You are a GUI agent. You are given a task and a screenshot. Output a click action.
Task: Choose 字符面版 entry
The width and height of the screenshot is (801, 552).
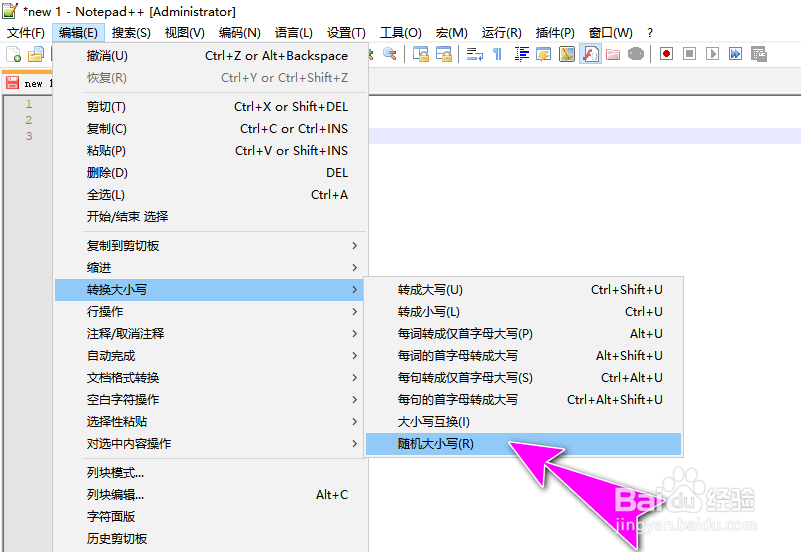[210, 516]
